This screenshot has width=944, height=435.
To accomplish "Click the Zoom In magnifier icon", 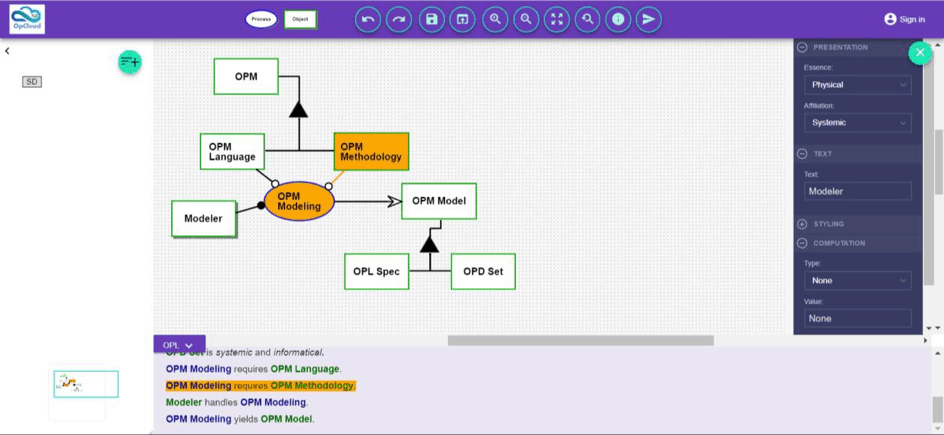I will (x=494, y=19).
